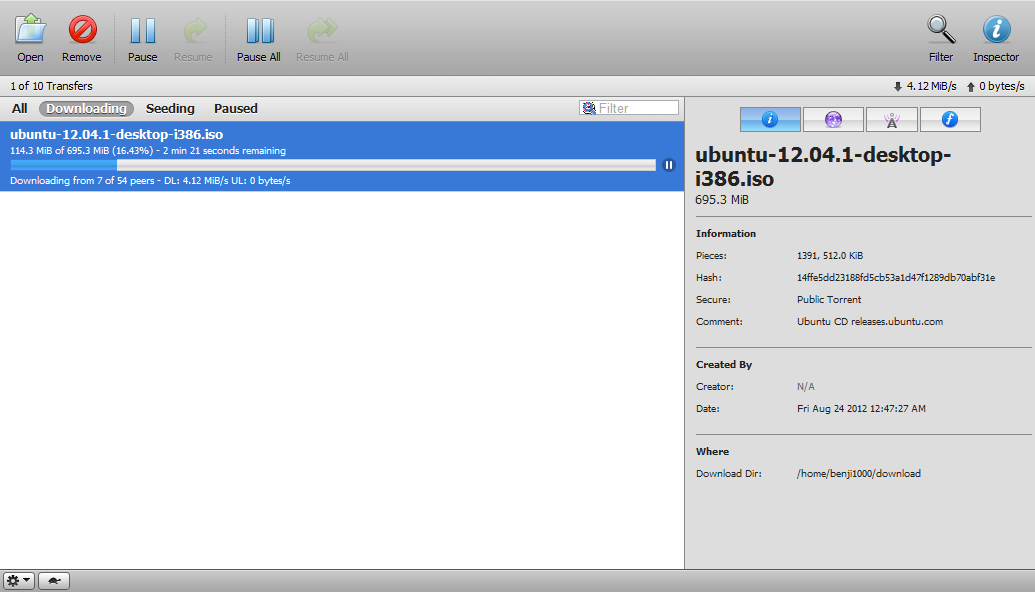Screen dimensions: 1035x592
Task: Pause all transfers
Action: tap(259, 38)
